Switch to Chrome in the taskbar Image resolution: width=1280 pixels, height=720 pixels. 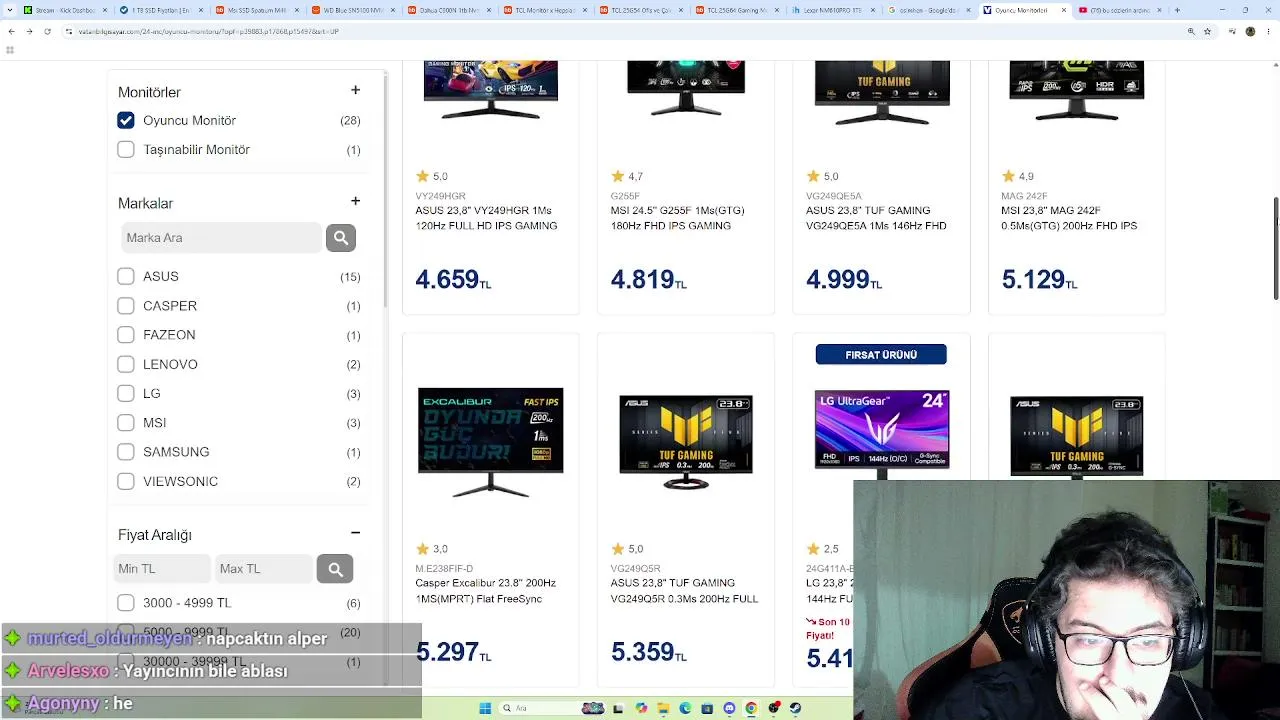(x=751, y=708)
